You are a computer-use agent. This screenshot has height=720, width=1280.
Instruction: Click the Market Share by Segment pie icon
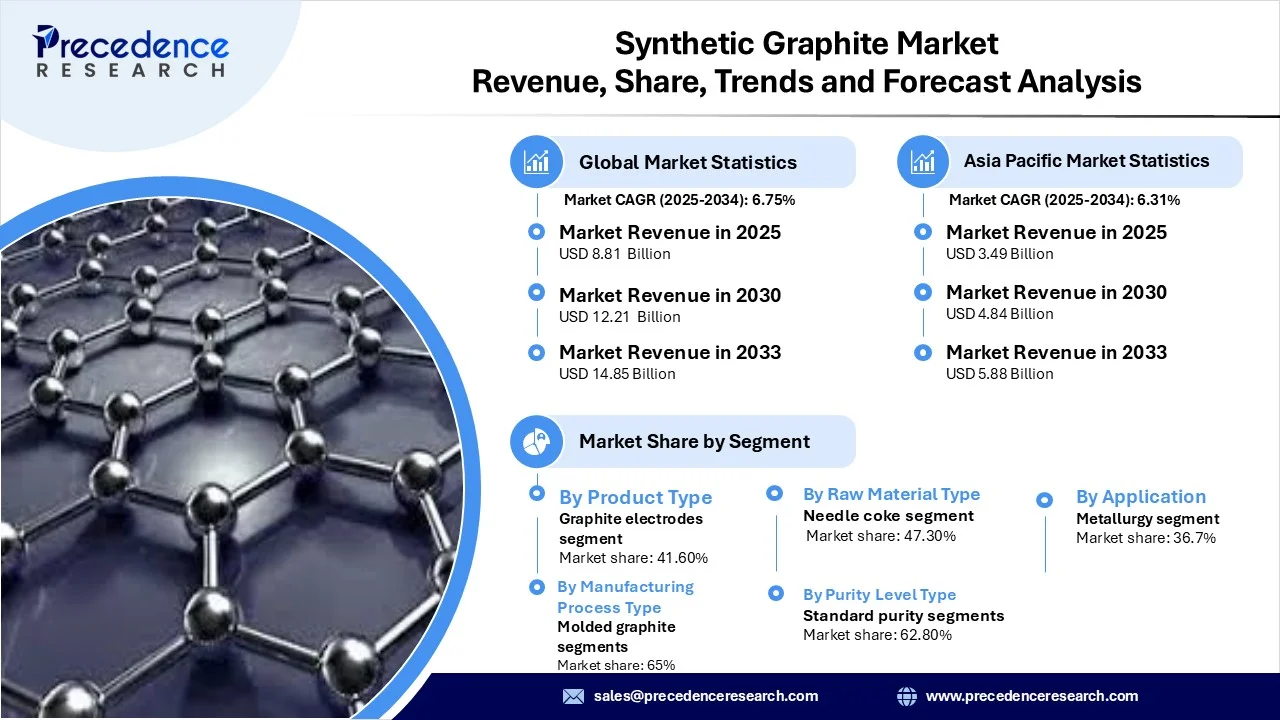tap(537, 441)
